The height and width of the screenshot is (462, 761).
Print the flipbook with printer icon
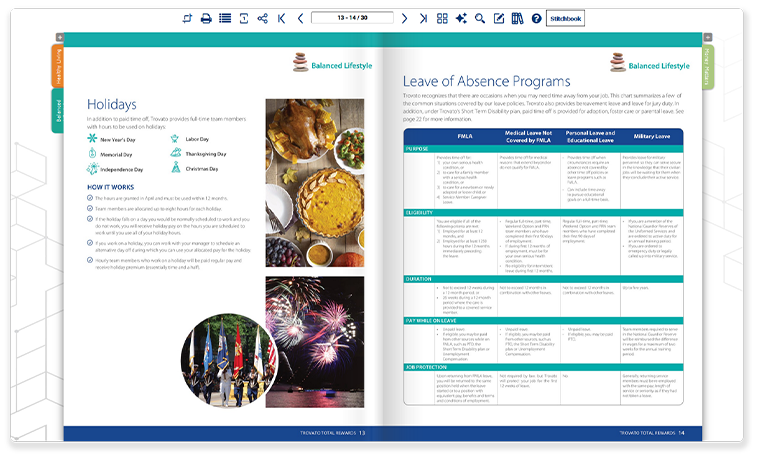click(x=206, y=18)
